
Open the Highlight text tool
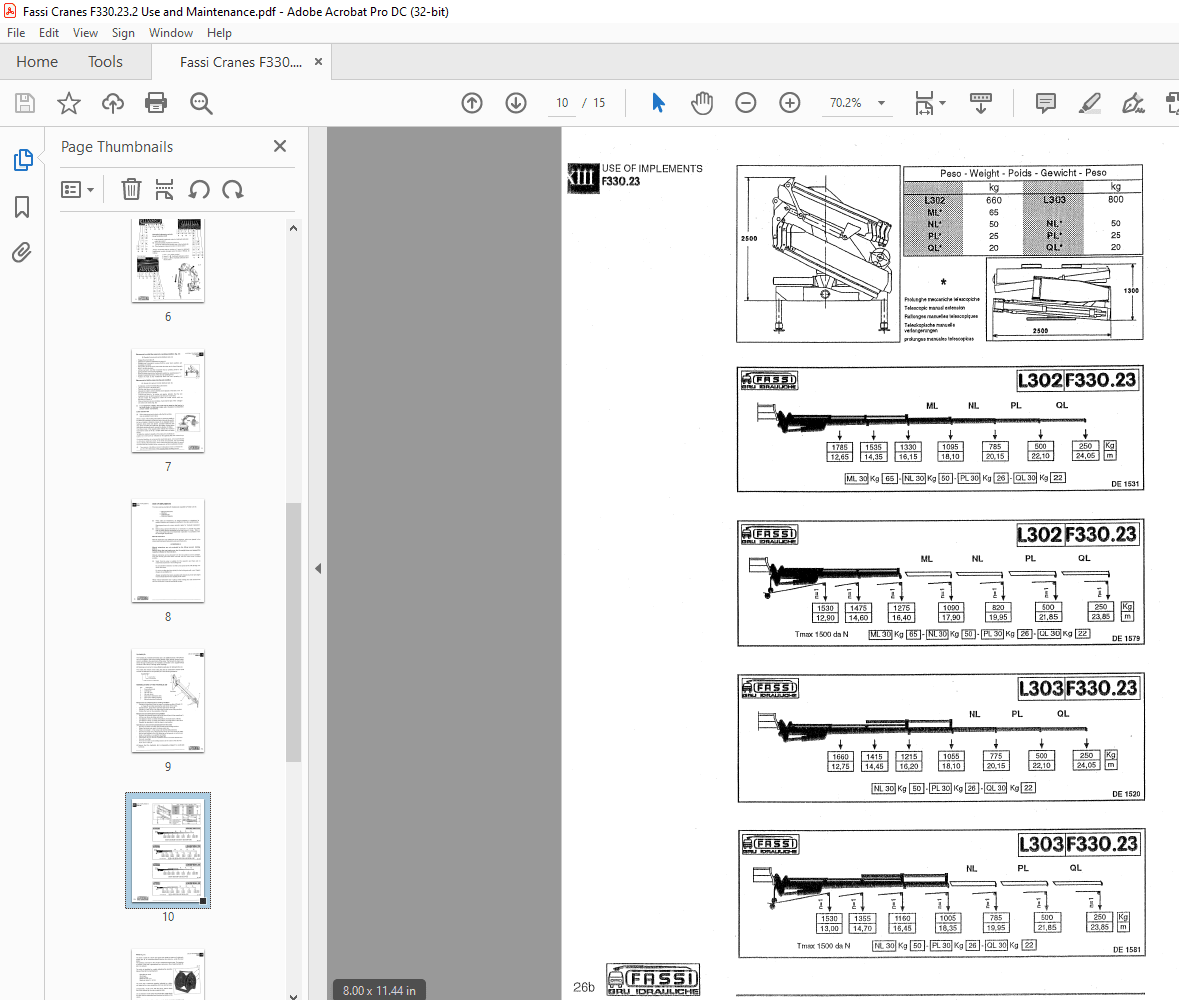[x=1089, y=103]
